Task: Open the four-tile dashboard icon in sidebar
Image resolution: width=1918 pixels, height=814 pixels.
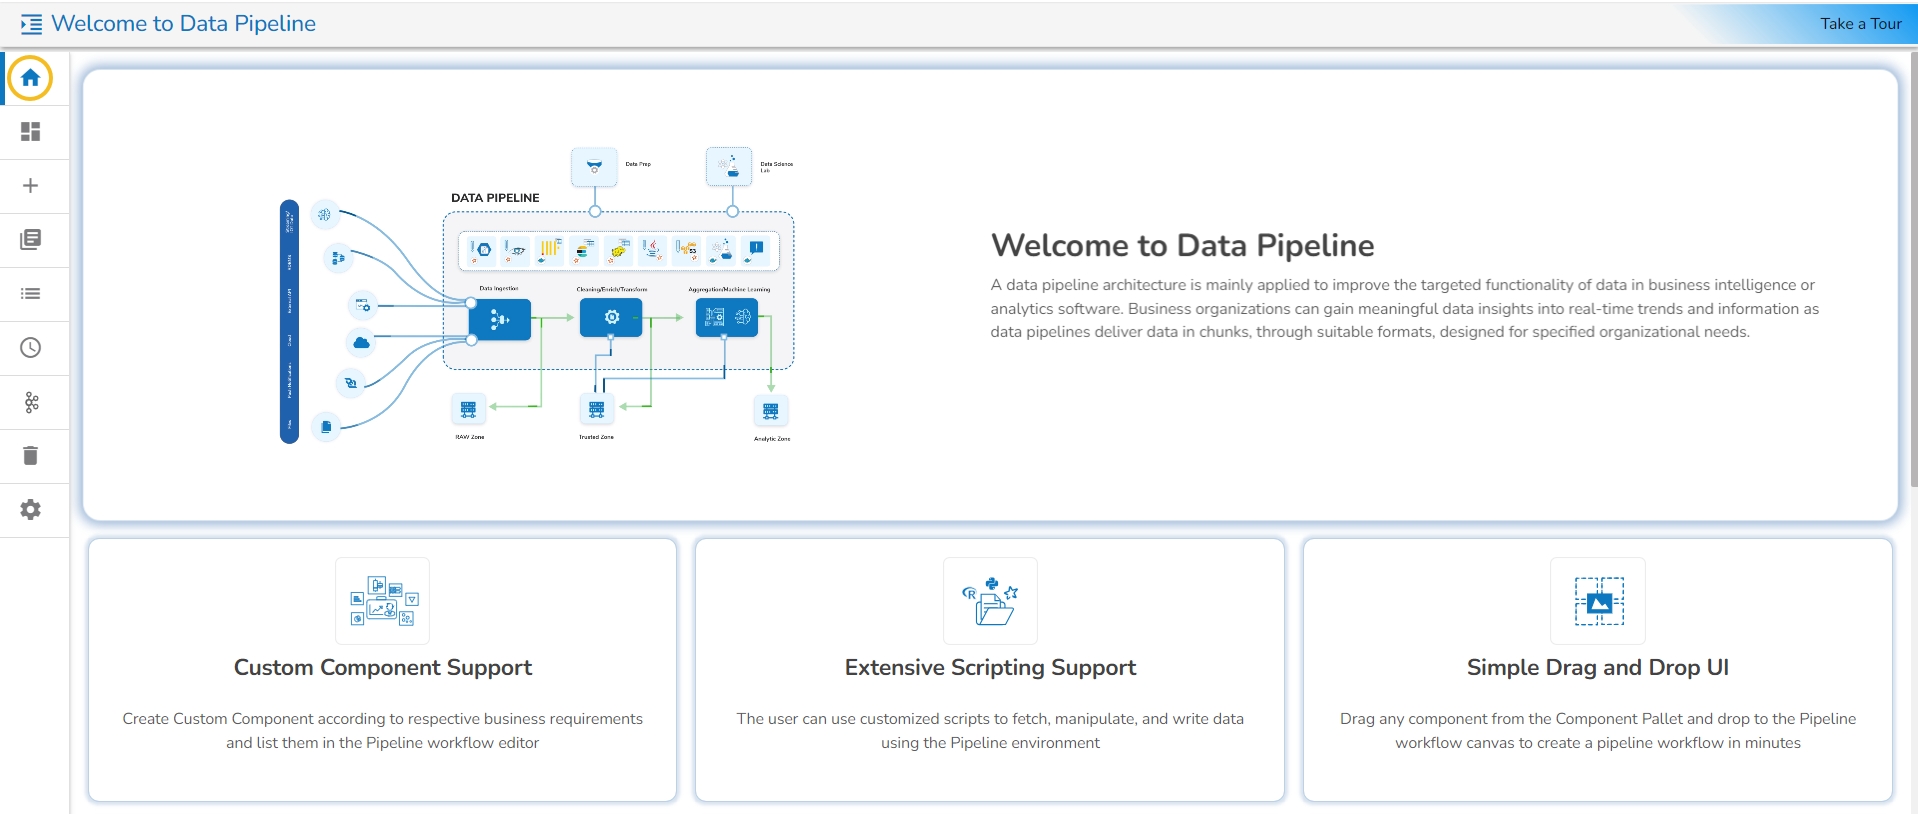Action: 31,132
